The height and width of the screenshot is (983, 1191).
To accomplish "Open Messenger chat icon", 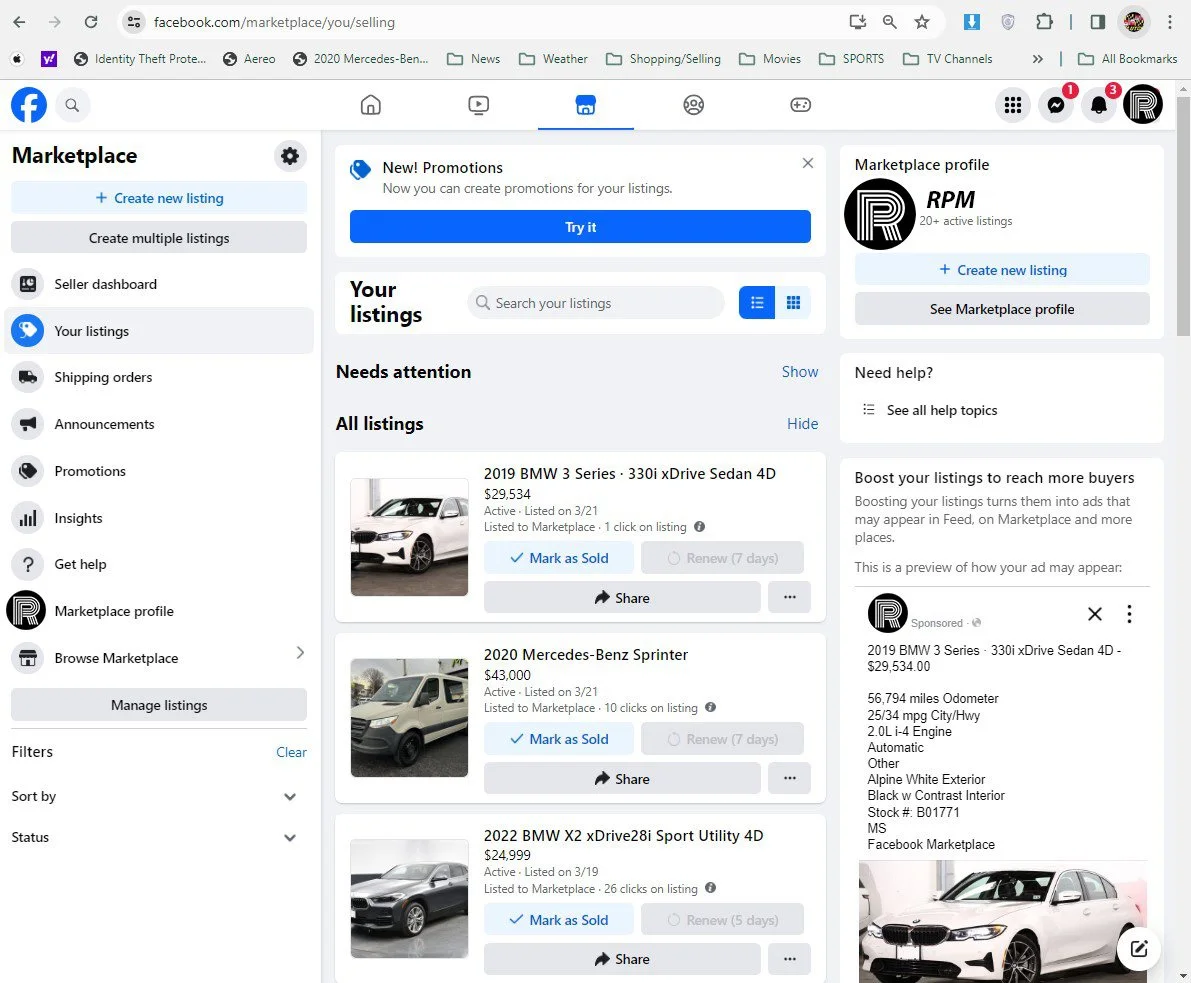I will click(x=1056, y=105).
